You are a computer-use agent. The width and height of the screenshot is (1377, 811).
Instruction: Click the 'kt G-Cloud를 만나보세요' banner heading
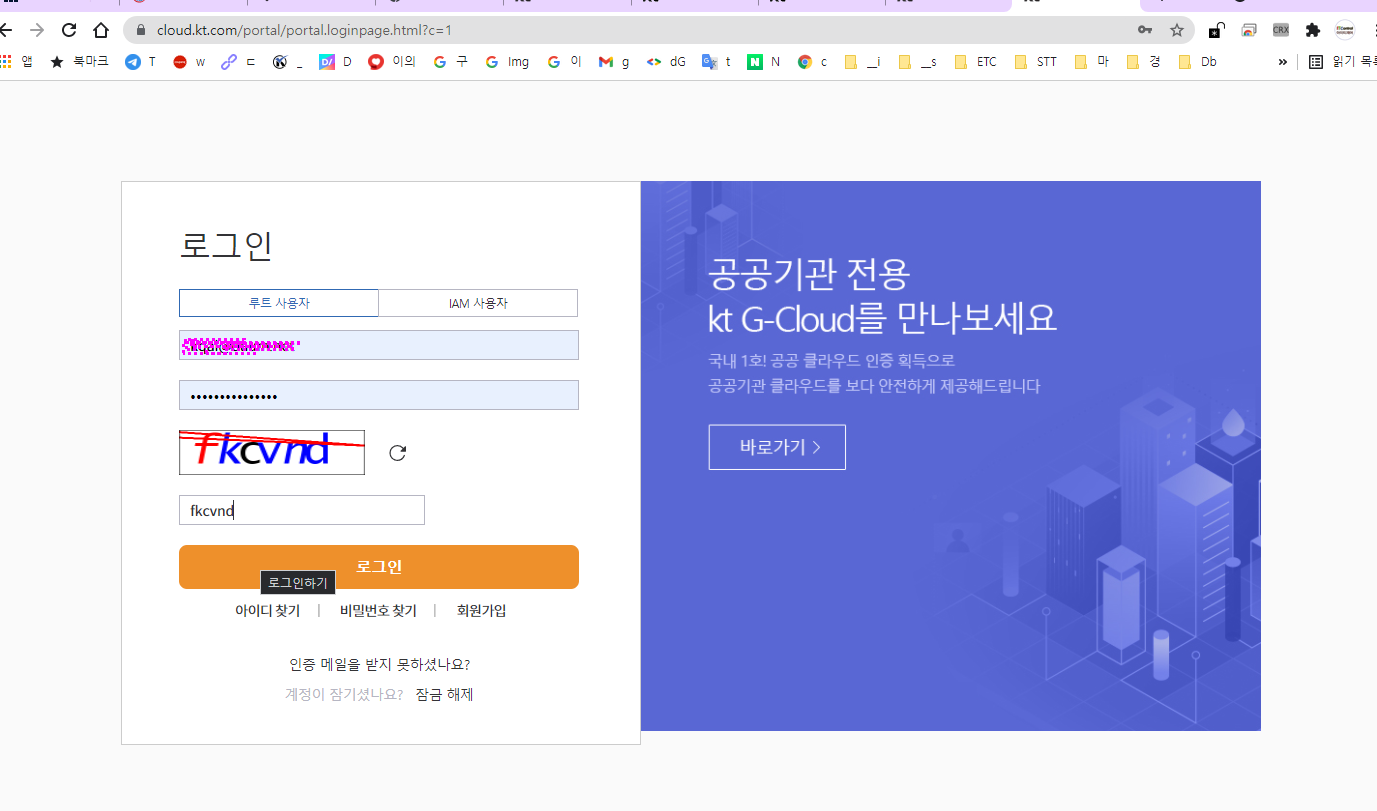click(x=882, y=319)
